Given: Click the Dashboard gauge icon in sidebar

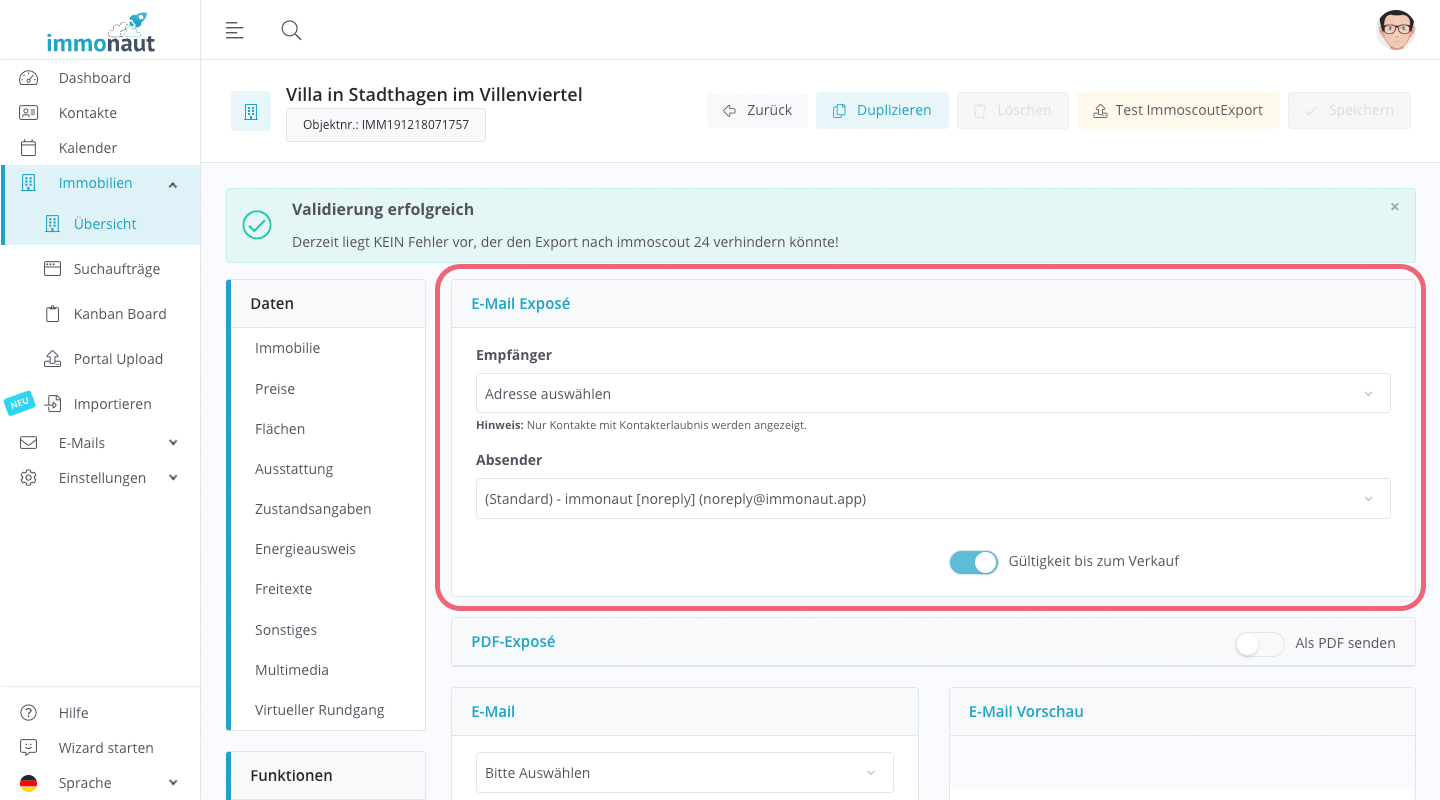Looking at the screenshot, I should click(x=28, y=78).
